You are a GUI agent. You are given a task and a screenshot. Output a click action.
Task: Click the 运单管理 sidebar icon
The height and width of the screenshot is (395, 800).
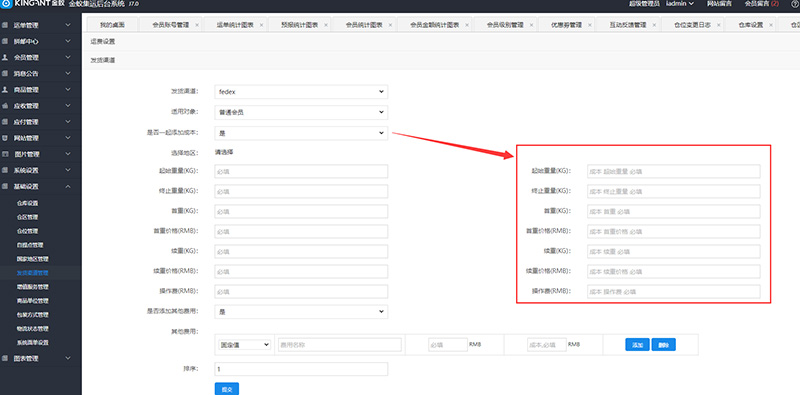click(5, 25)
